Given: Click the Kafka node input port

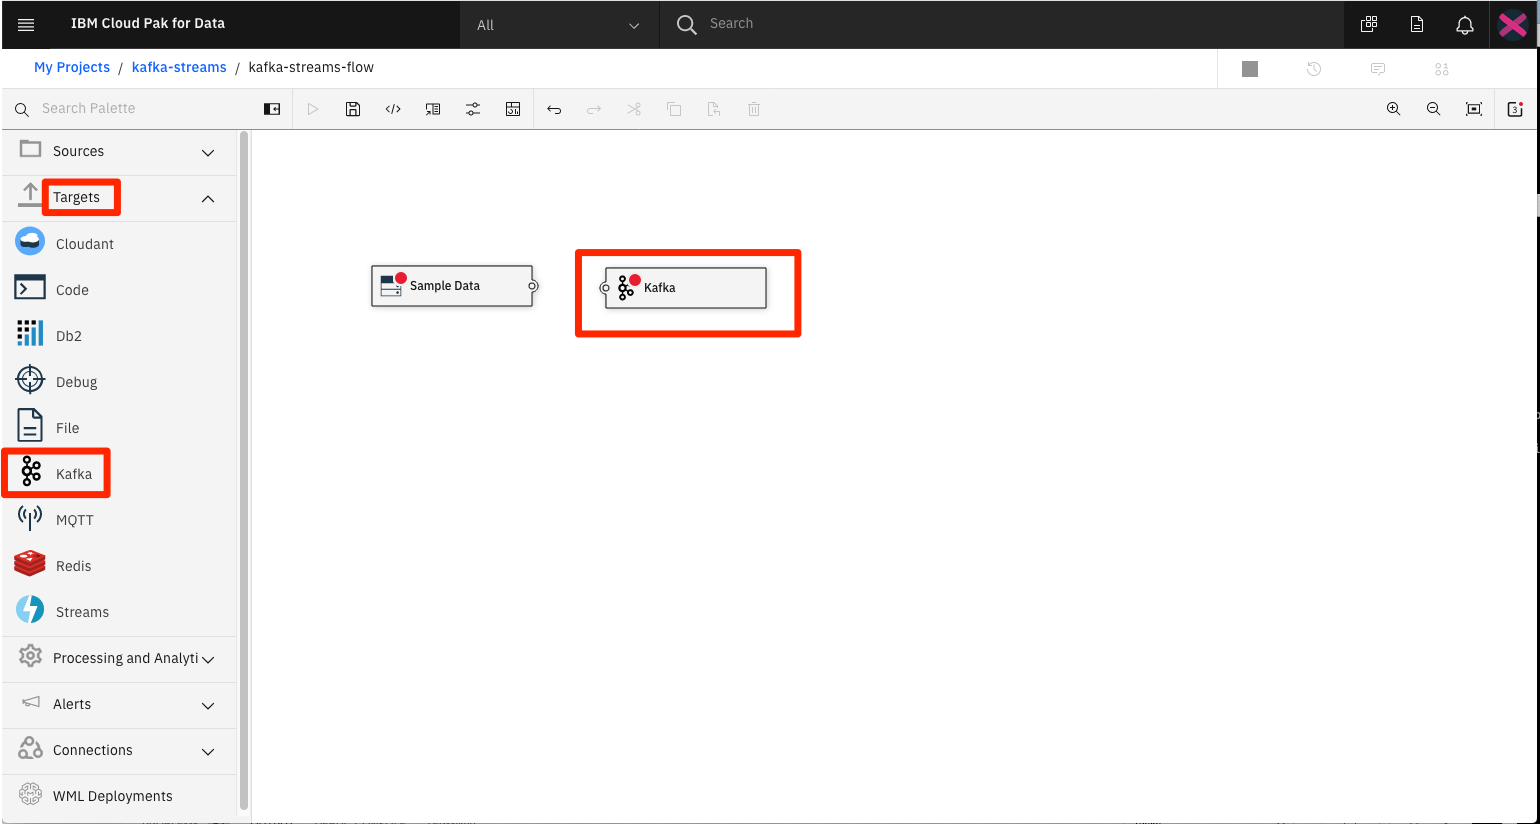Looking at the screenshot, I should click(x=605, y=288).
